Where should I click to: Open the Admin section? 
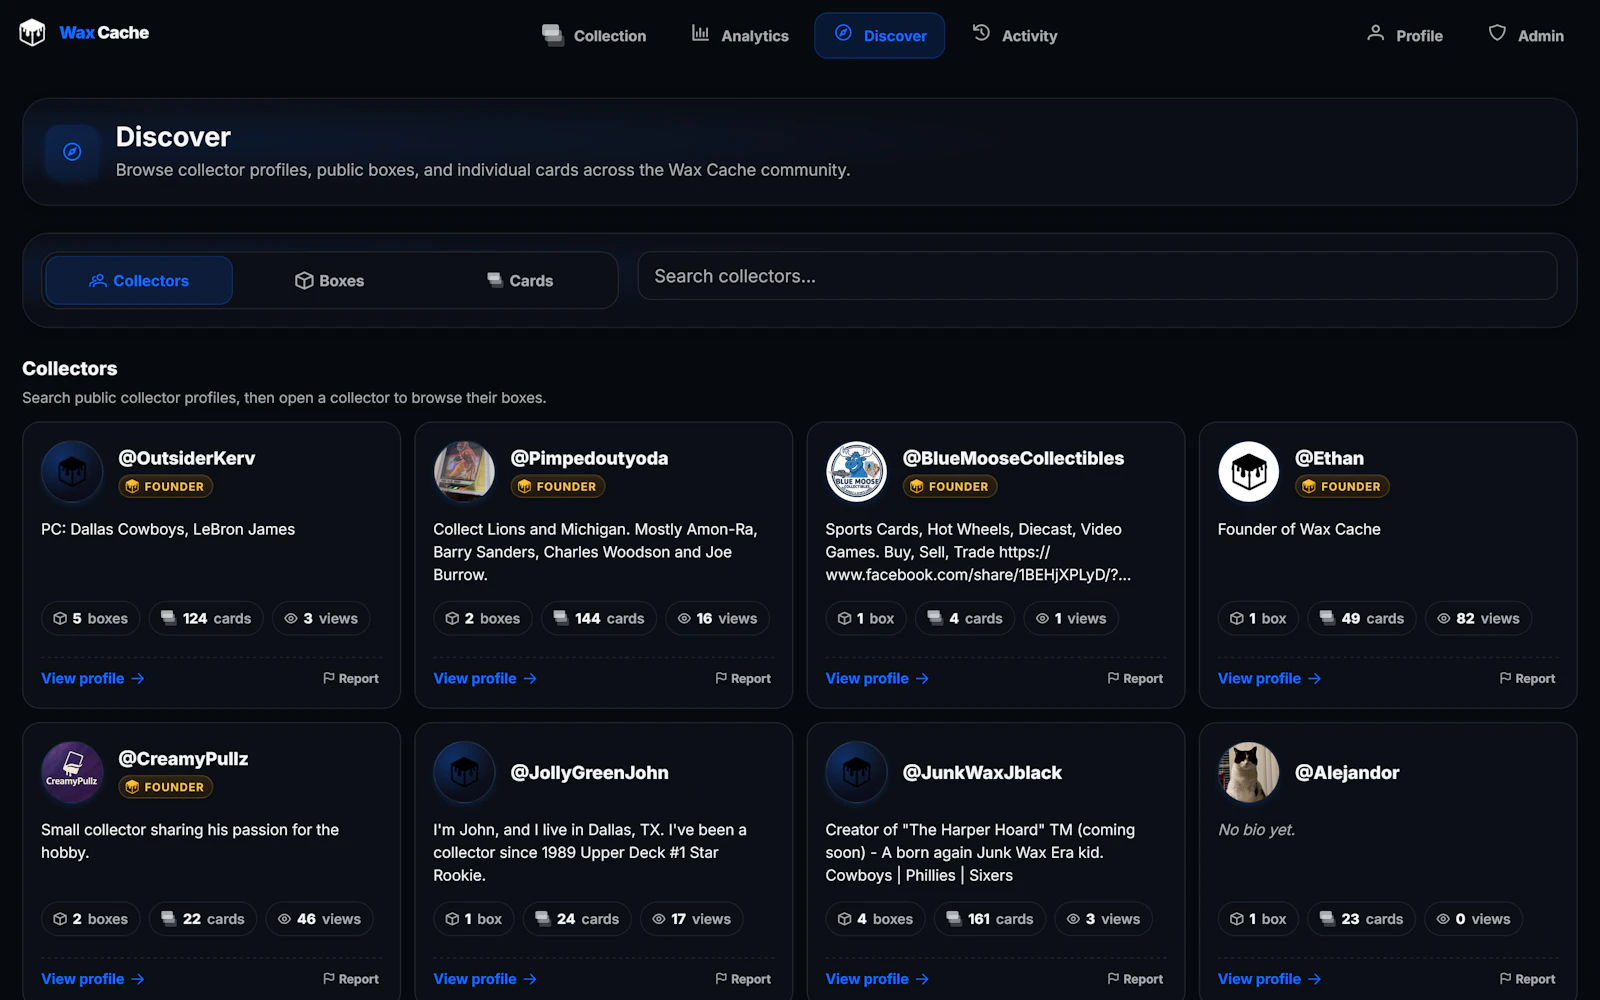(1526, 36)
